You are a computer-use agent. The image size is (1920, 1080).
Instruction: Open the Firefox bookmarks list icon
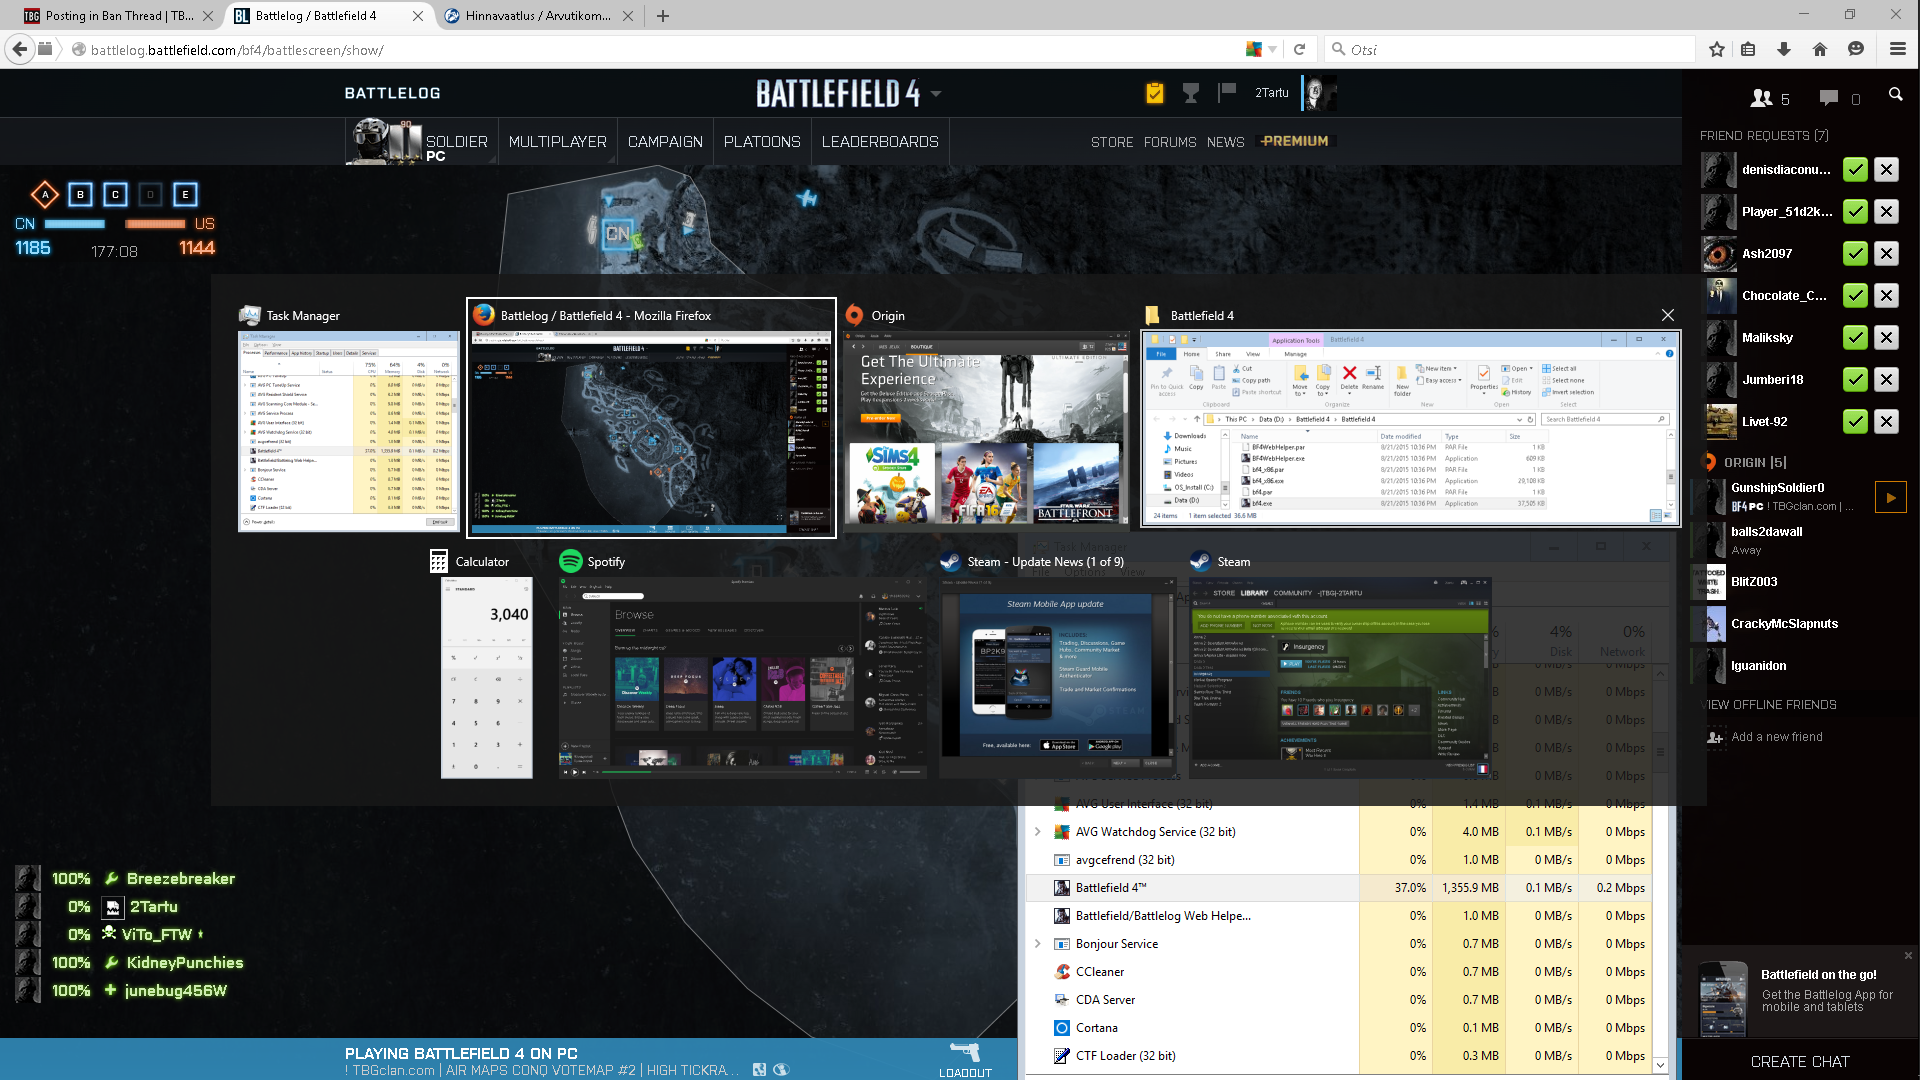1748,49
